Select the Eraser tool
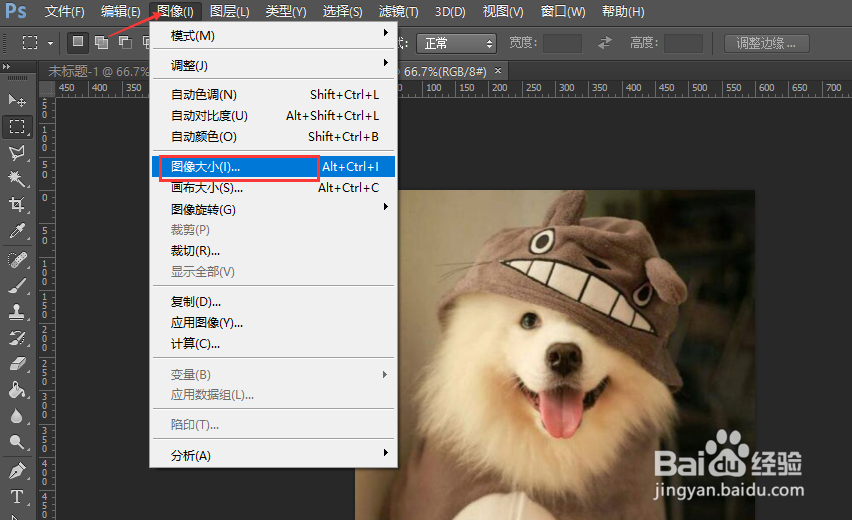This screenshot has width=852, height=520. (x=17, y=364)
